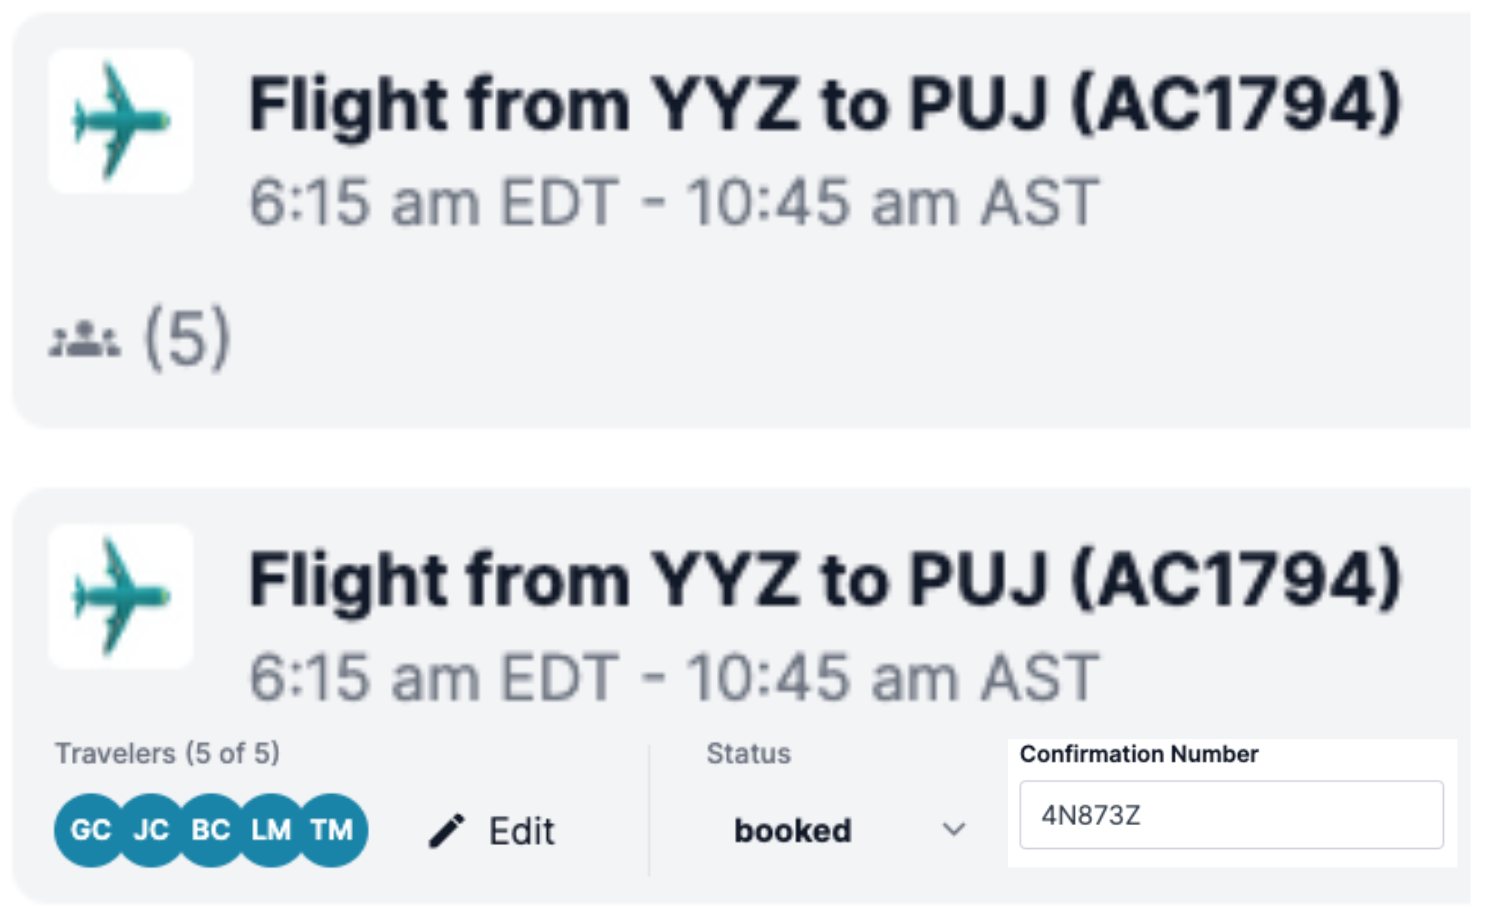The height and width of the screenshot is (918, 1485).
Task: Expand the status chevron arrow
Action: (954, 830)
